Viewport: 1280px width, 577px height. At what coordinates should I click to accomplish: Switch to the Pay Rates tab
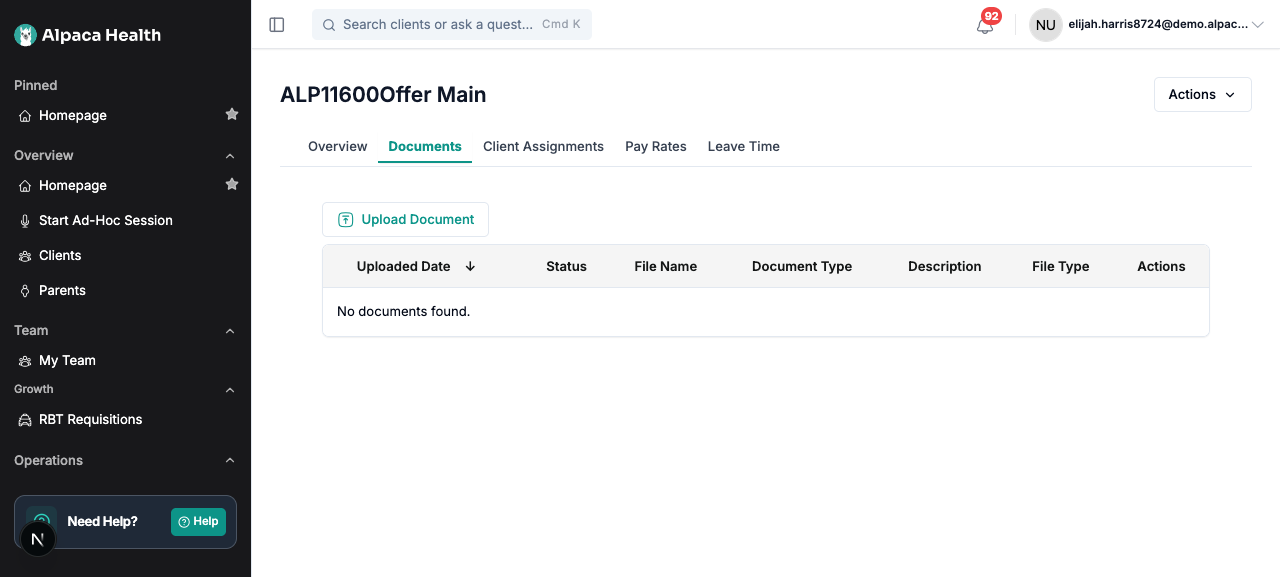tap(656, 146)
